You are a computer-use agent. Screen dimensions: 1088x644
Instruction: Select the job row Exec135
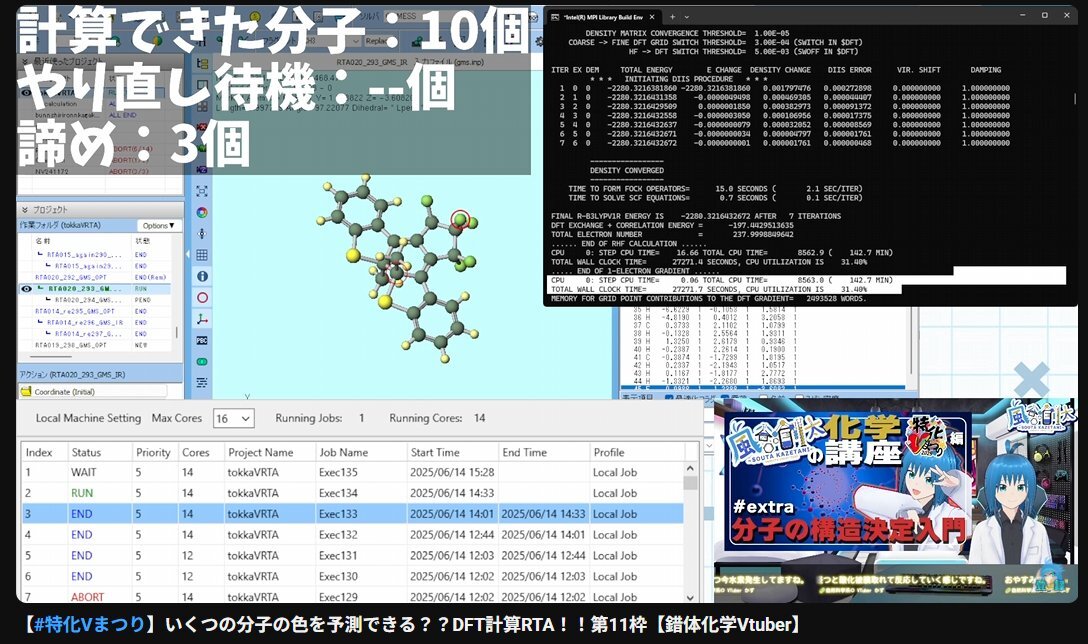click(x=352, y=473)
